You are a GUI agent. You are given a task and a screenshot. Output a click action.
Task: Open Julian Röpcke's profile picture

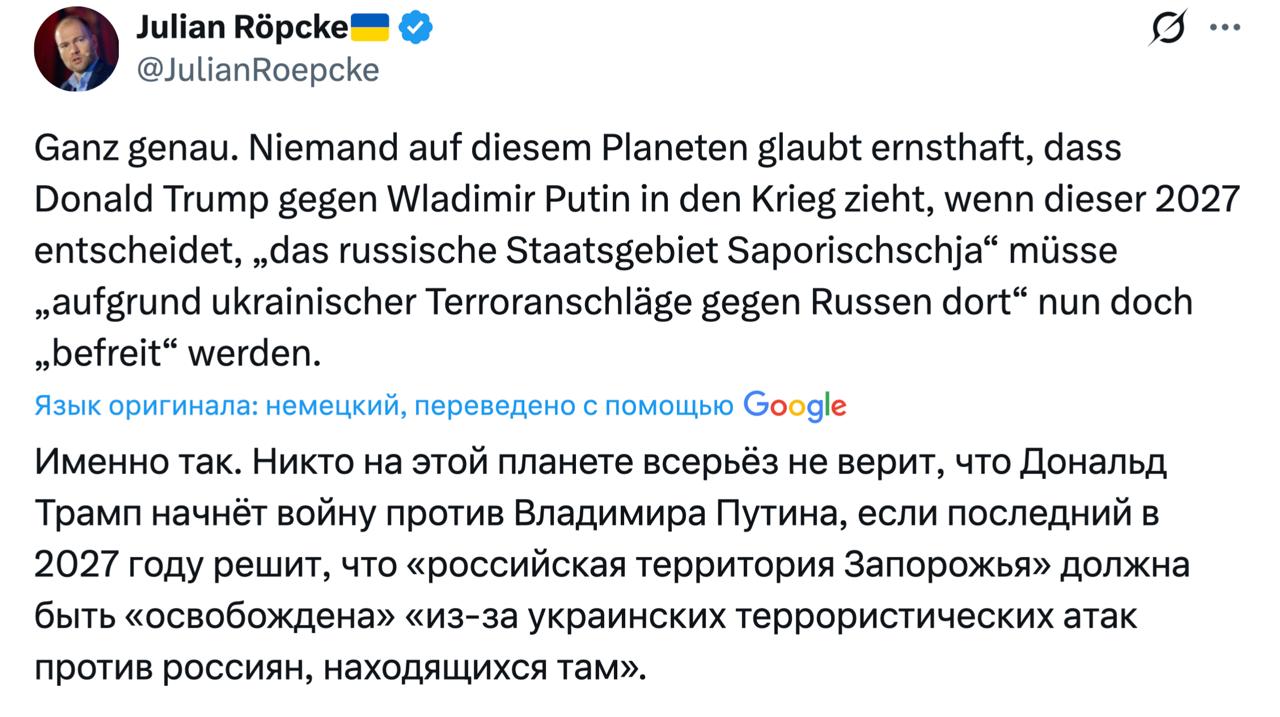pyautogui.click(x=75, y=48)
